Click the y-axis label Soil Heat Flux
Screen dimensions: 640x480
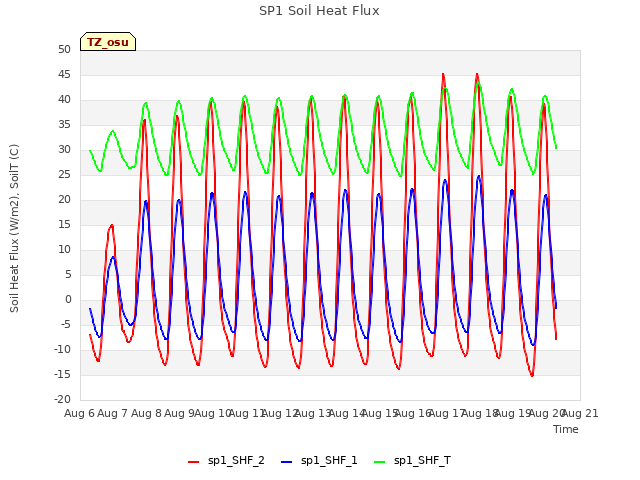[x=14, y=228]
